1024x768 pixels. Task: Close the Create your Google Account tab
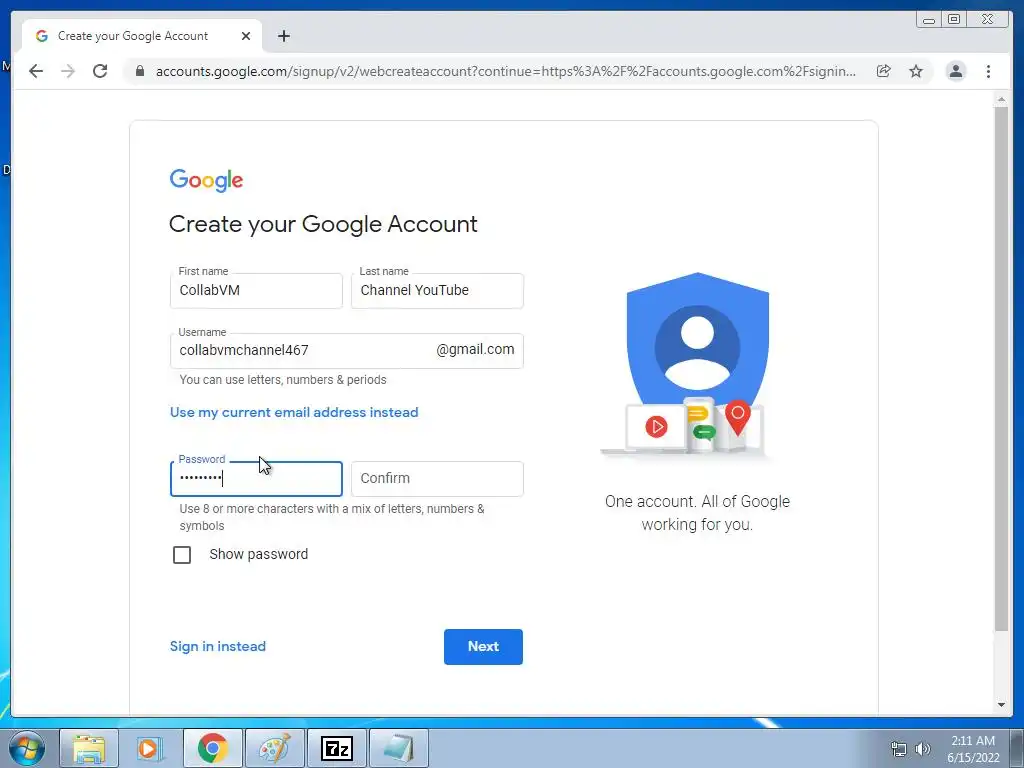[246, 36]
